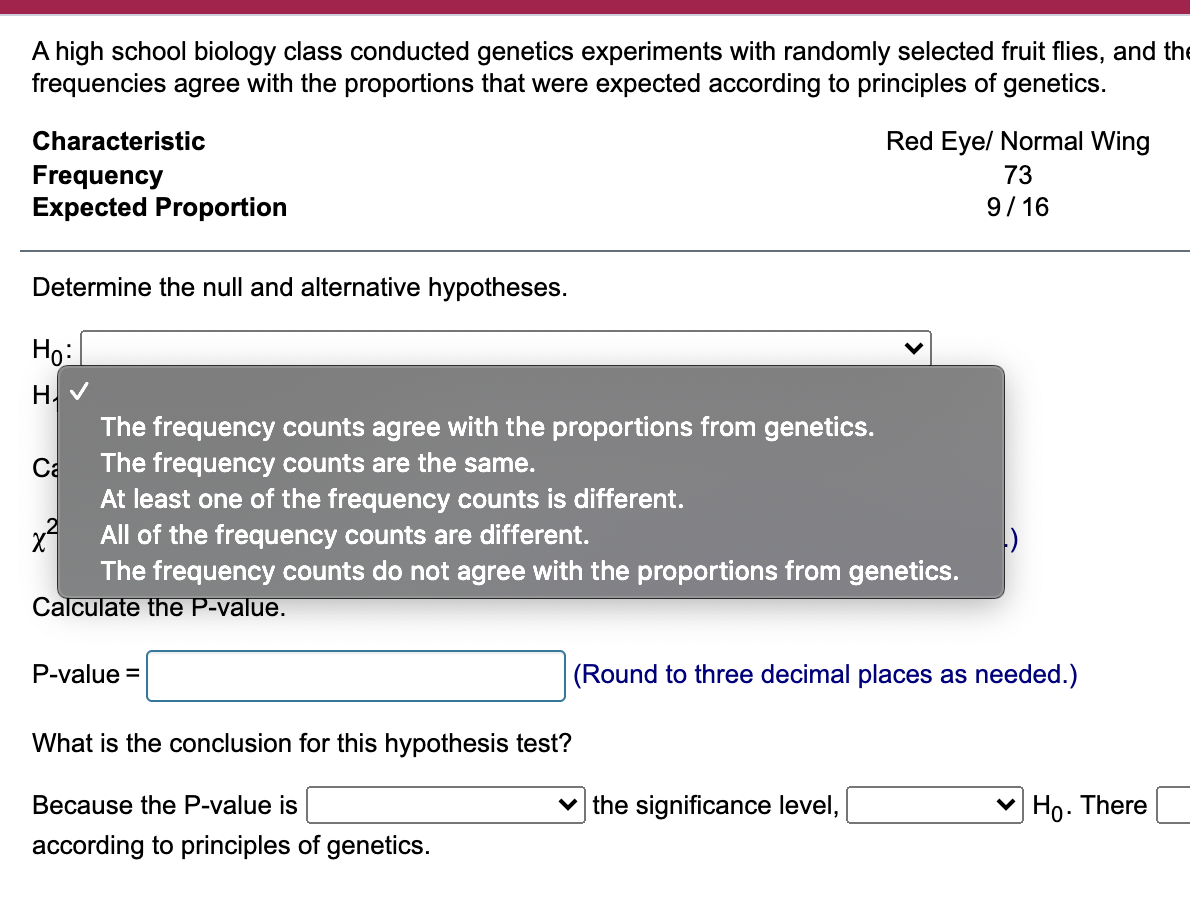Click the chi-squared symbol on the left
This screenshot has width=1190, height=912.
coord(40,535)
